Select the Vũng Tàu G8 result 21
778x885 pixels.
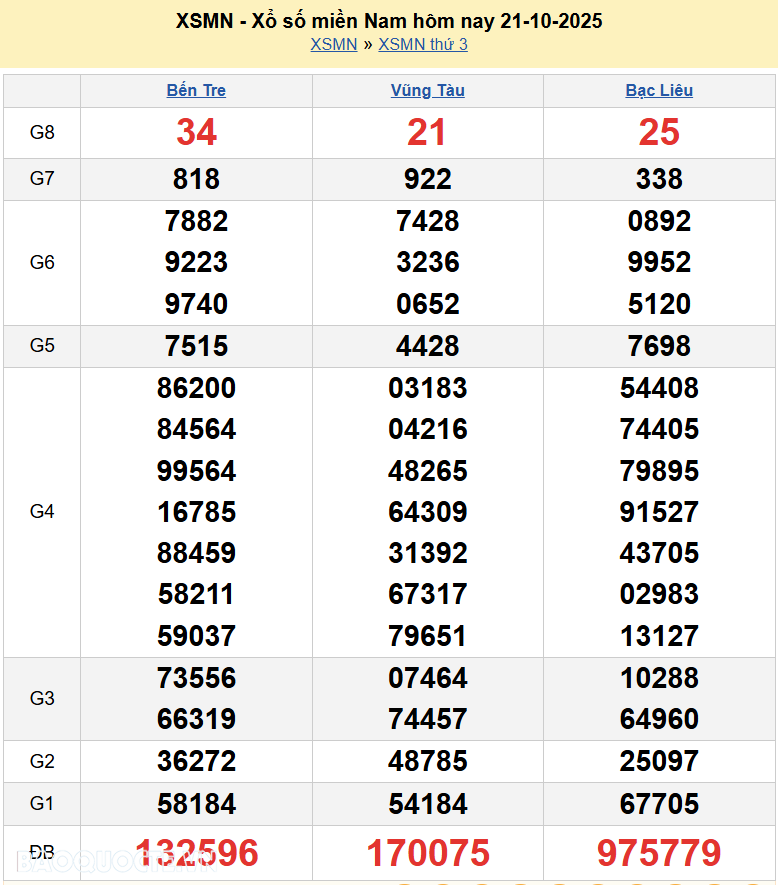[x=427, y=132]
